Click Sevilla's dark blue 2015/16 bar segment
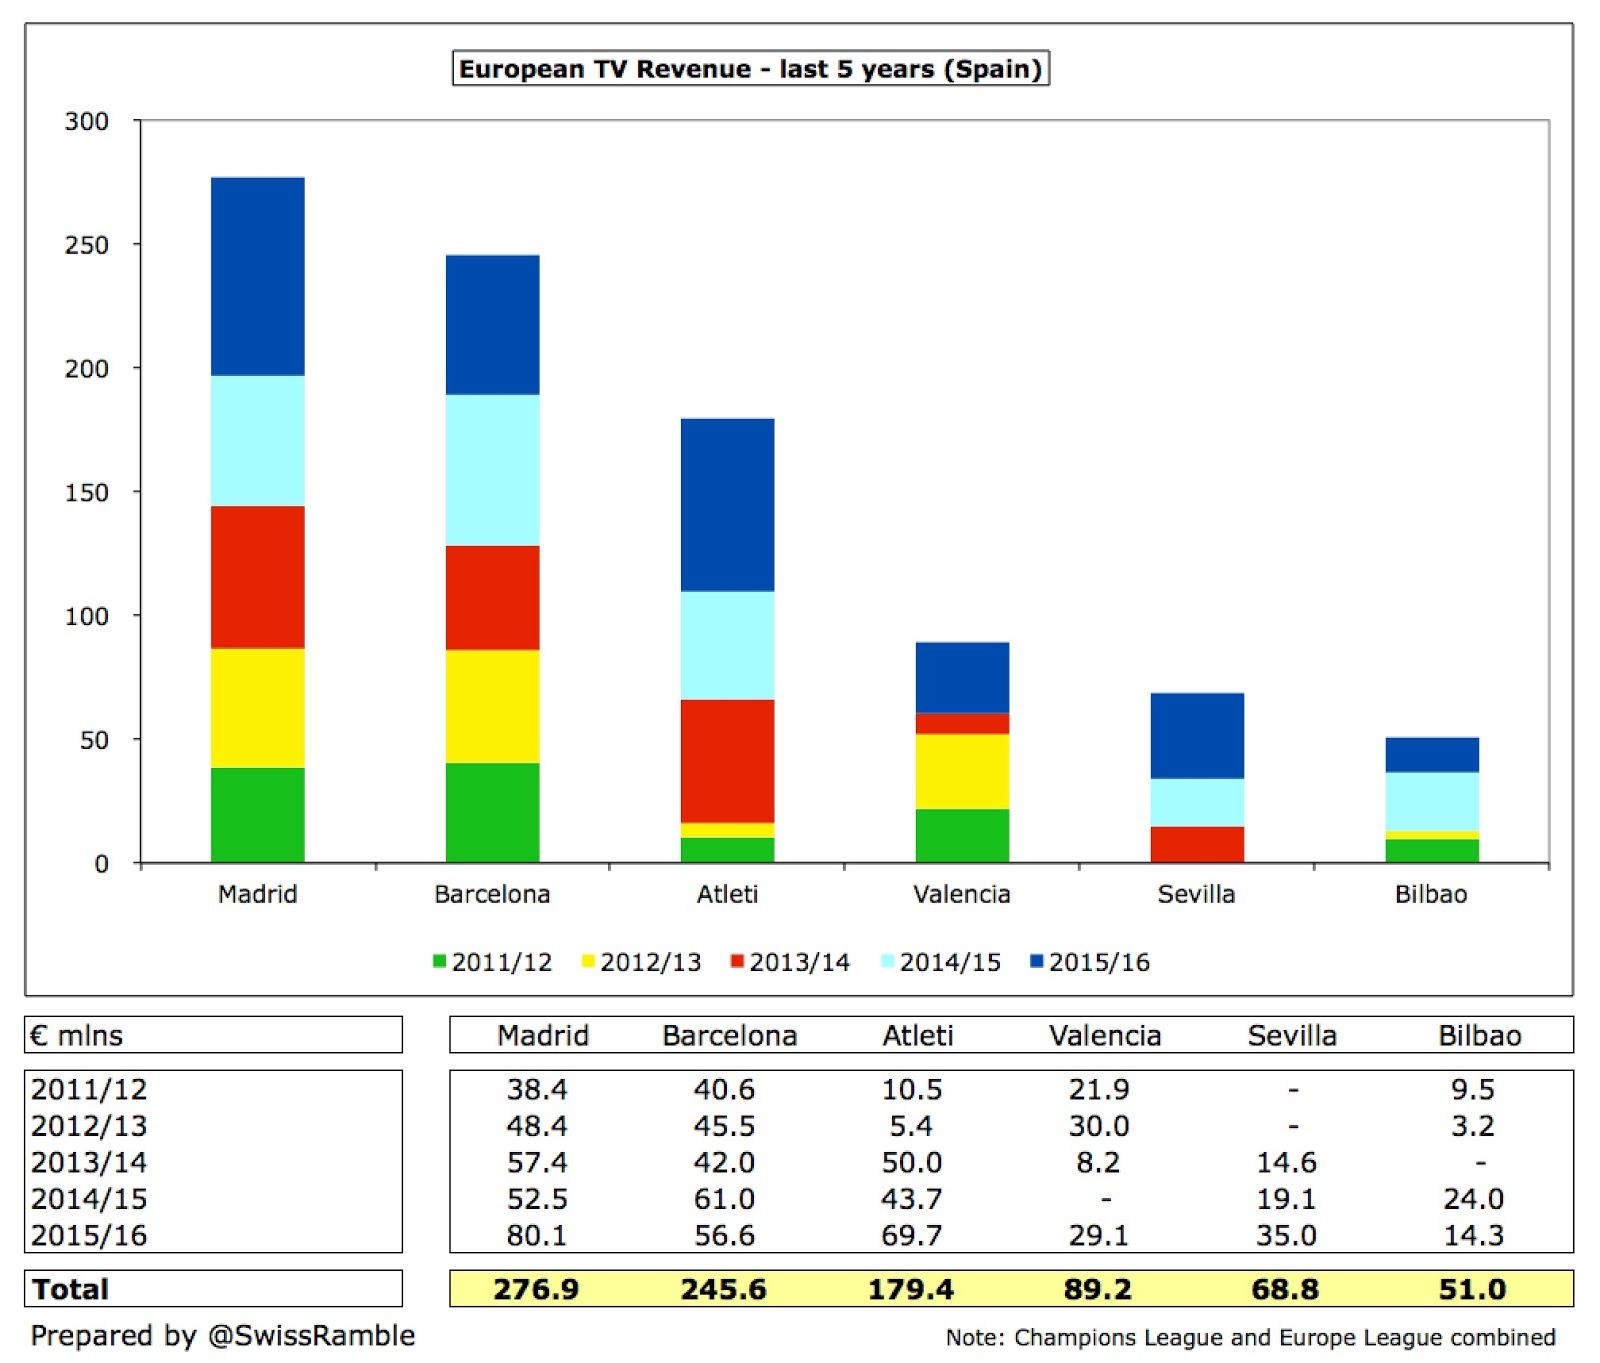Viewport: 1600px width, 1363px height. pyautogui.click(x=1198, y=736)
